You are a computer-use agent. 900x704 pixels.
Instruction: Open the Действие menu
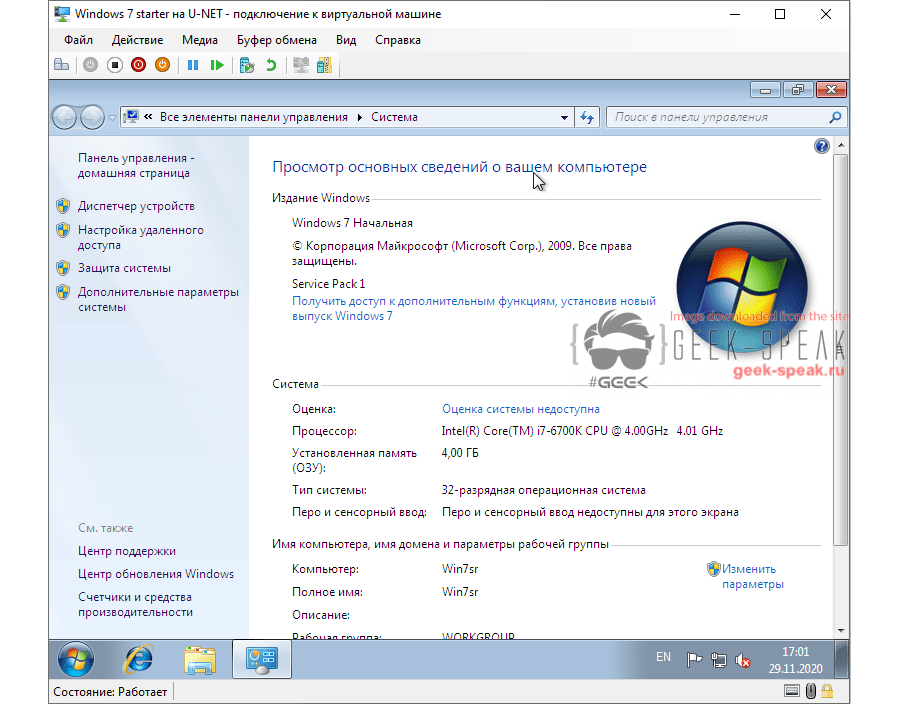(138, 40)
